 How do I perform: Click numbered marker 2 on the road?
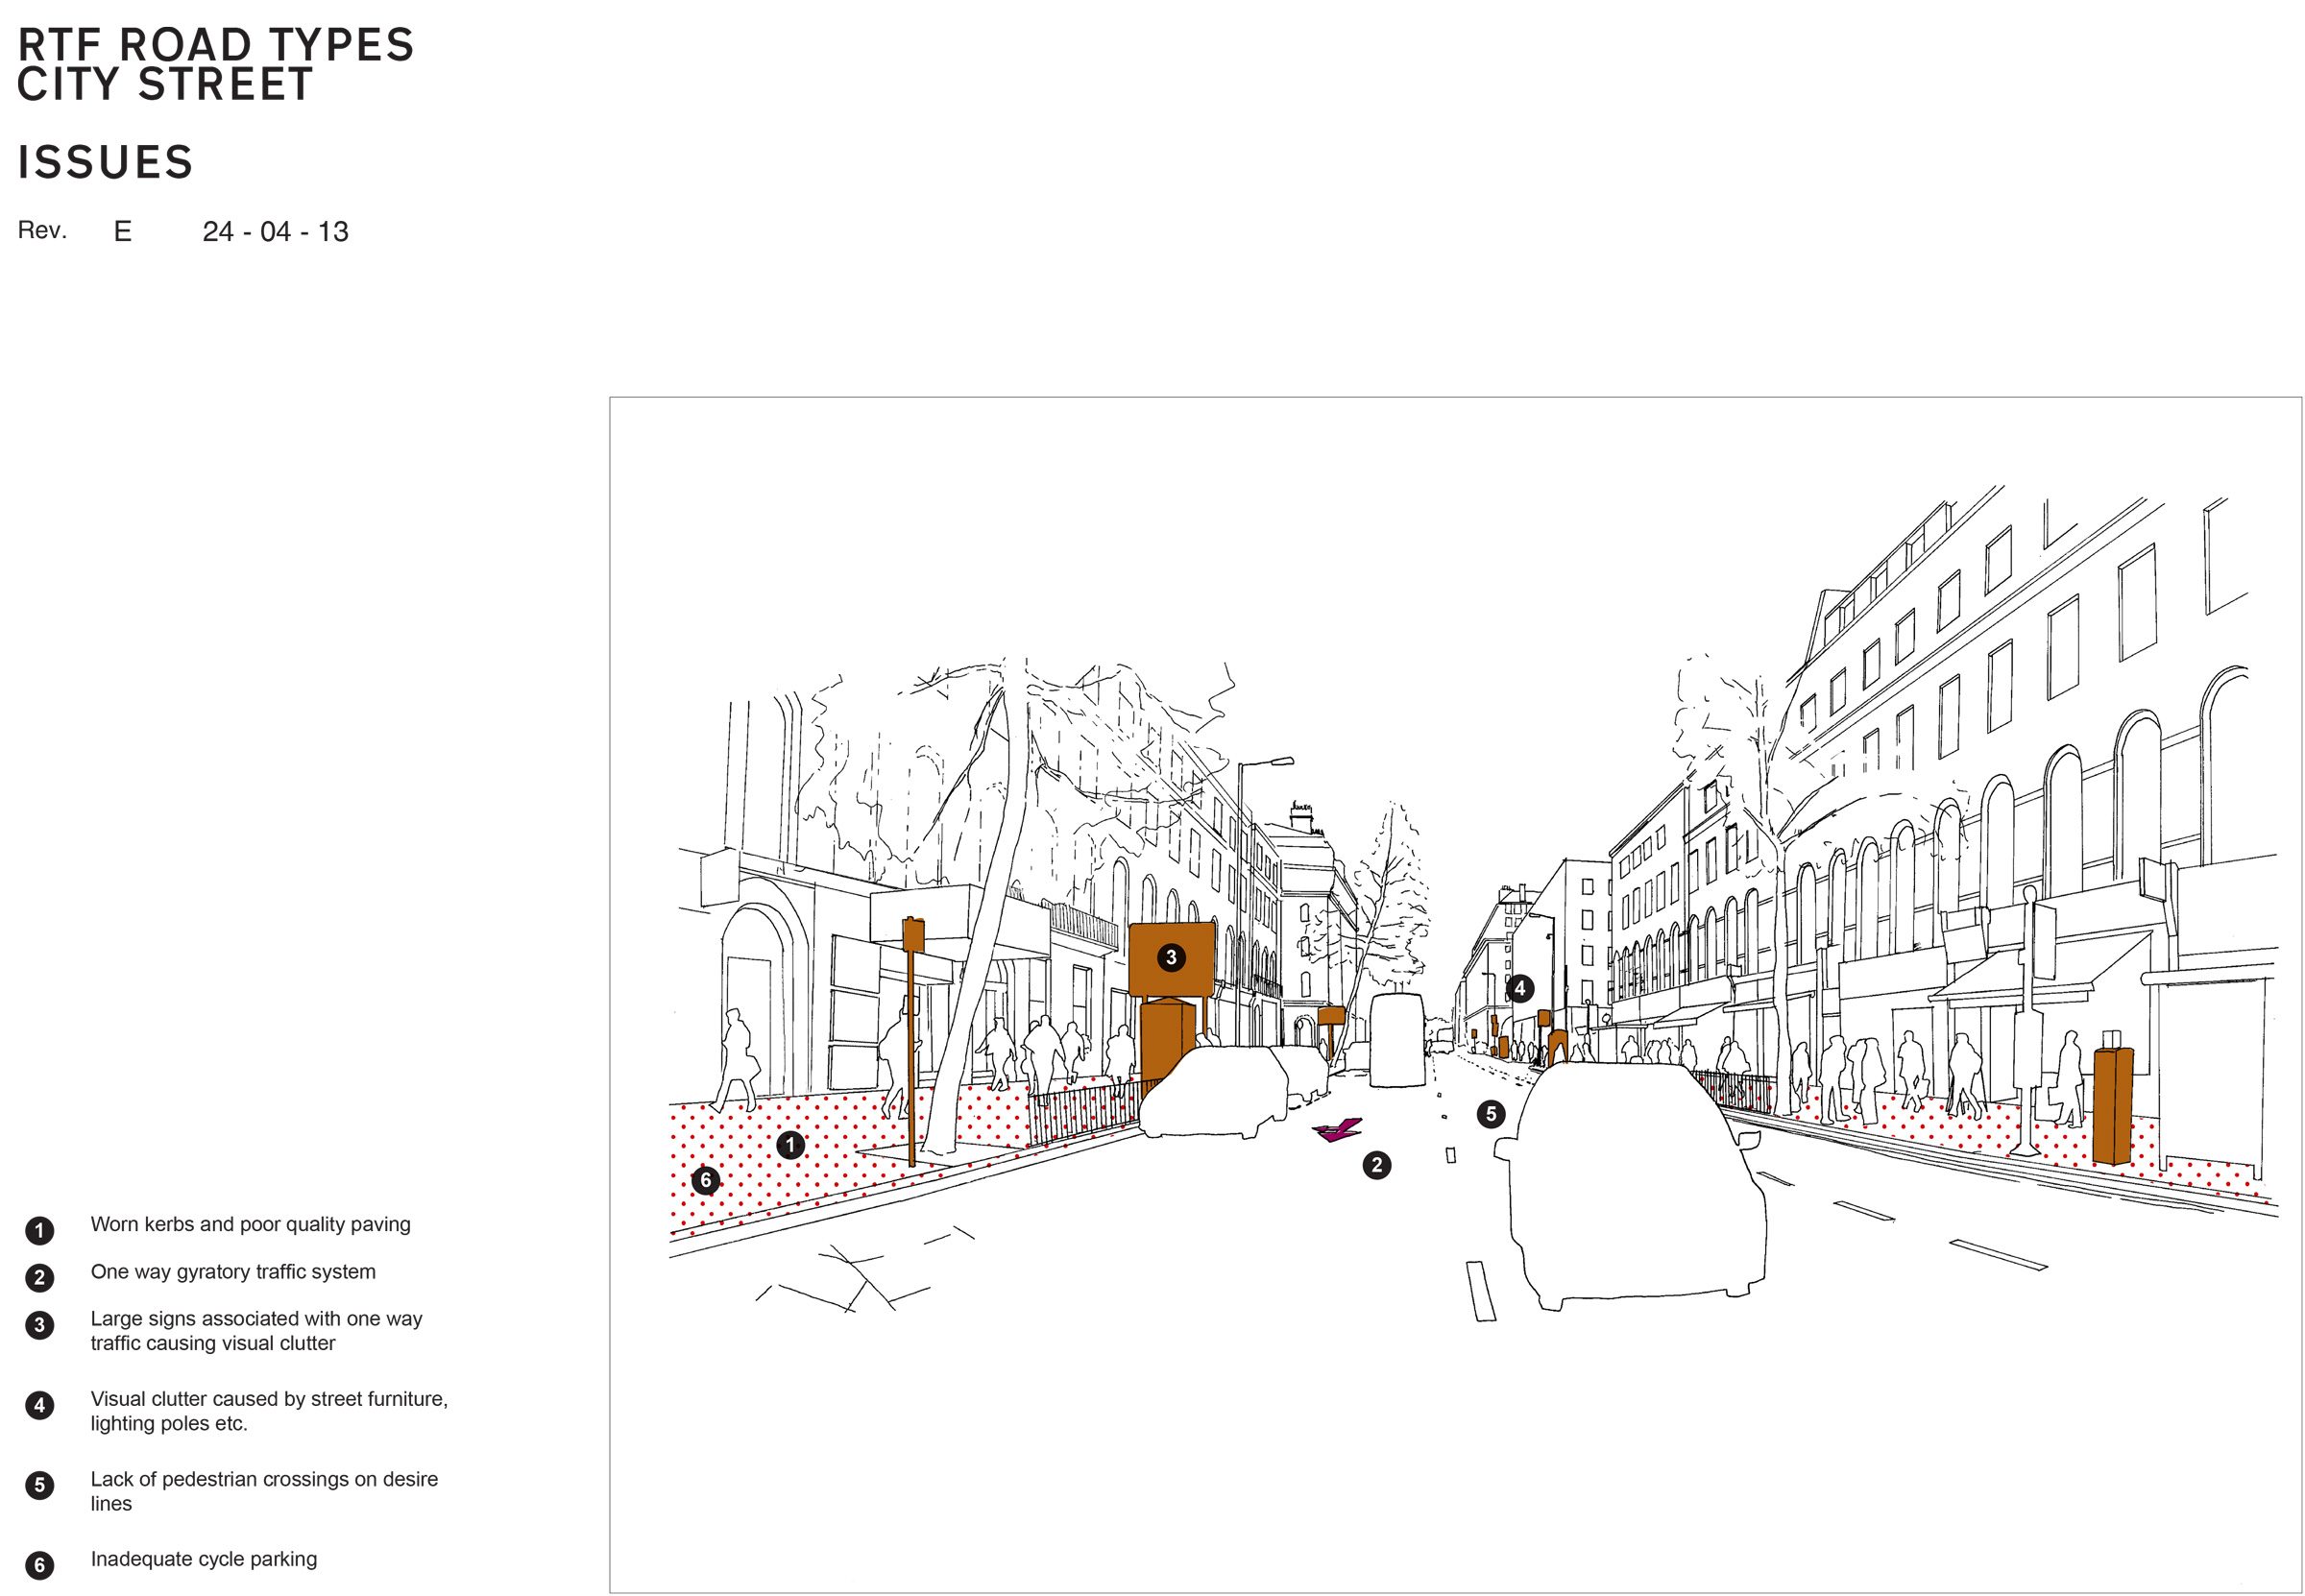point(1376,1164)
